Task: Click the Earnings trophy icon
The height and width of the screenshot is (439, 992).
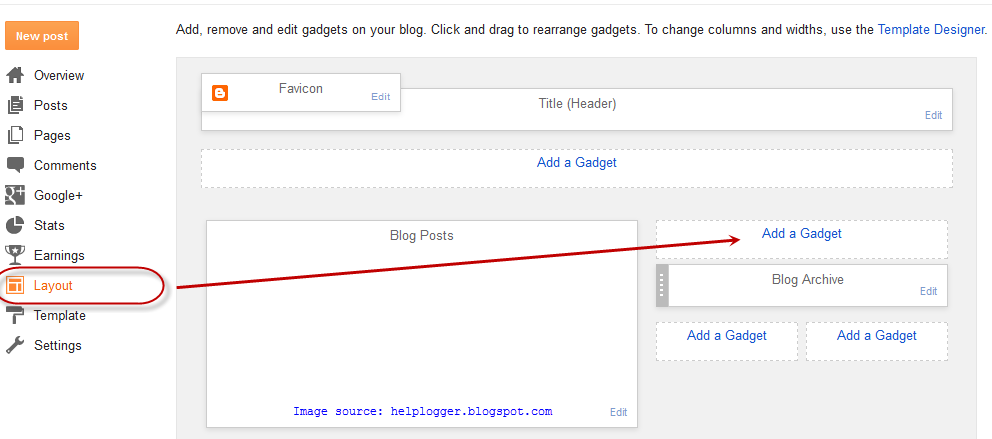Action: coord(15,255)
